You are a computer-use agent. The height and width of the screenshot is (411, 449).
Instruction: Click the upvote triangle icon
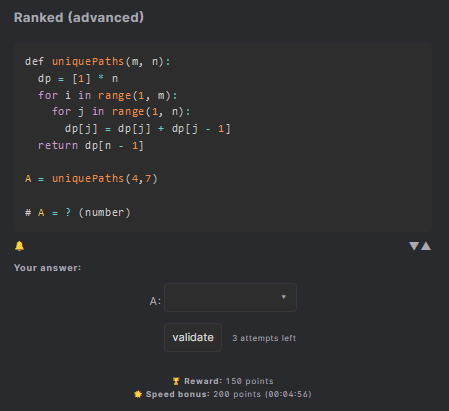coord(426,246)
